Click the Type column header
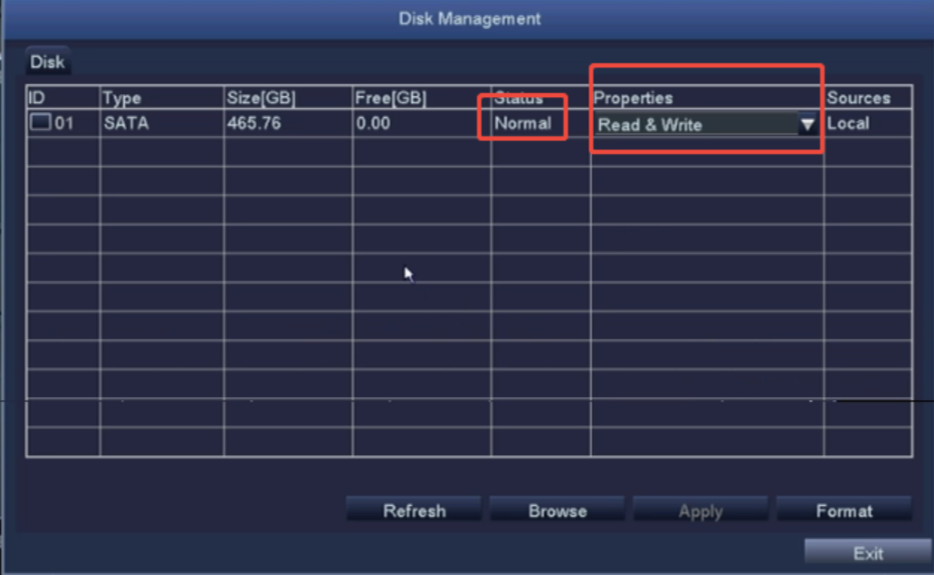 pos(122,98)
